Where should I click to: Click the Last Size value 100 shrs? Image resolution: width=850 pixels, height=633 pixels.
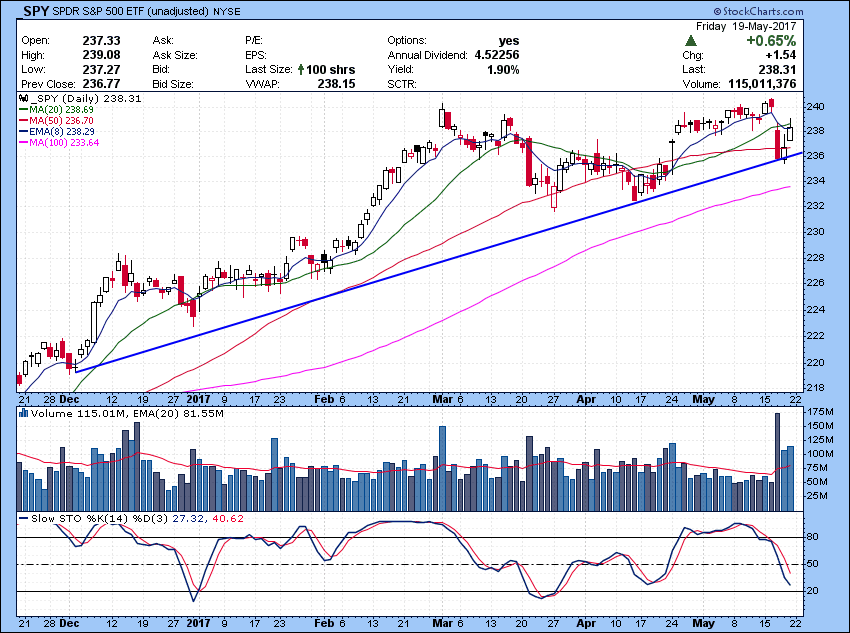[x=331, y=69]
